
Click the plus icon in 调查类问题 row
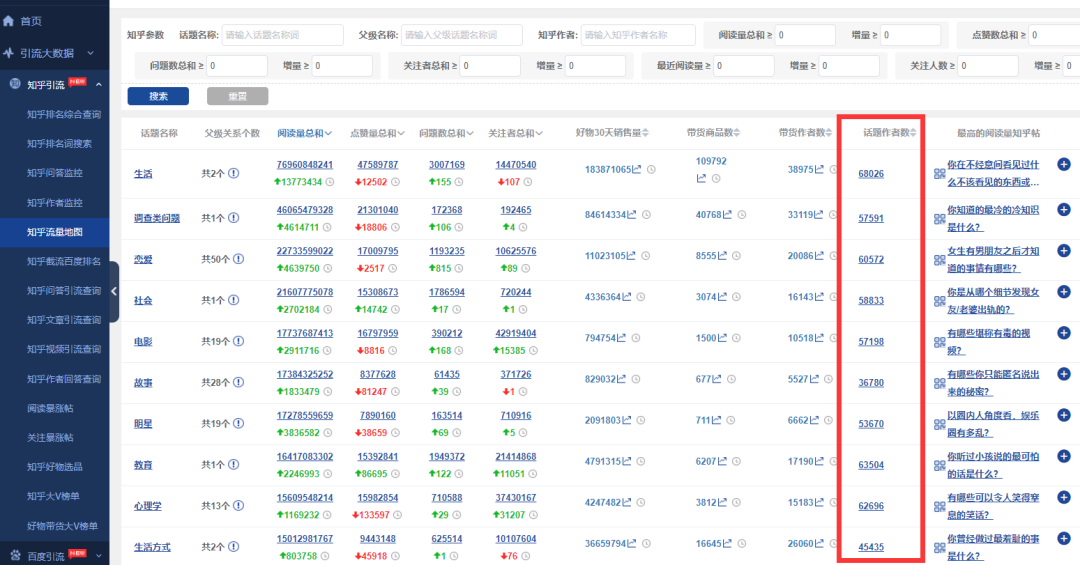[x=1064, y=209]
